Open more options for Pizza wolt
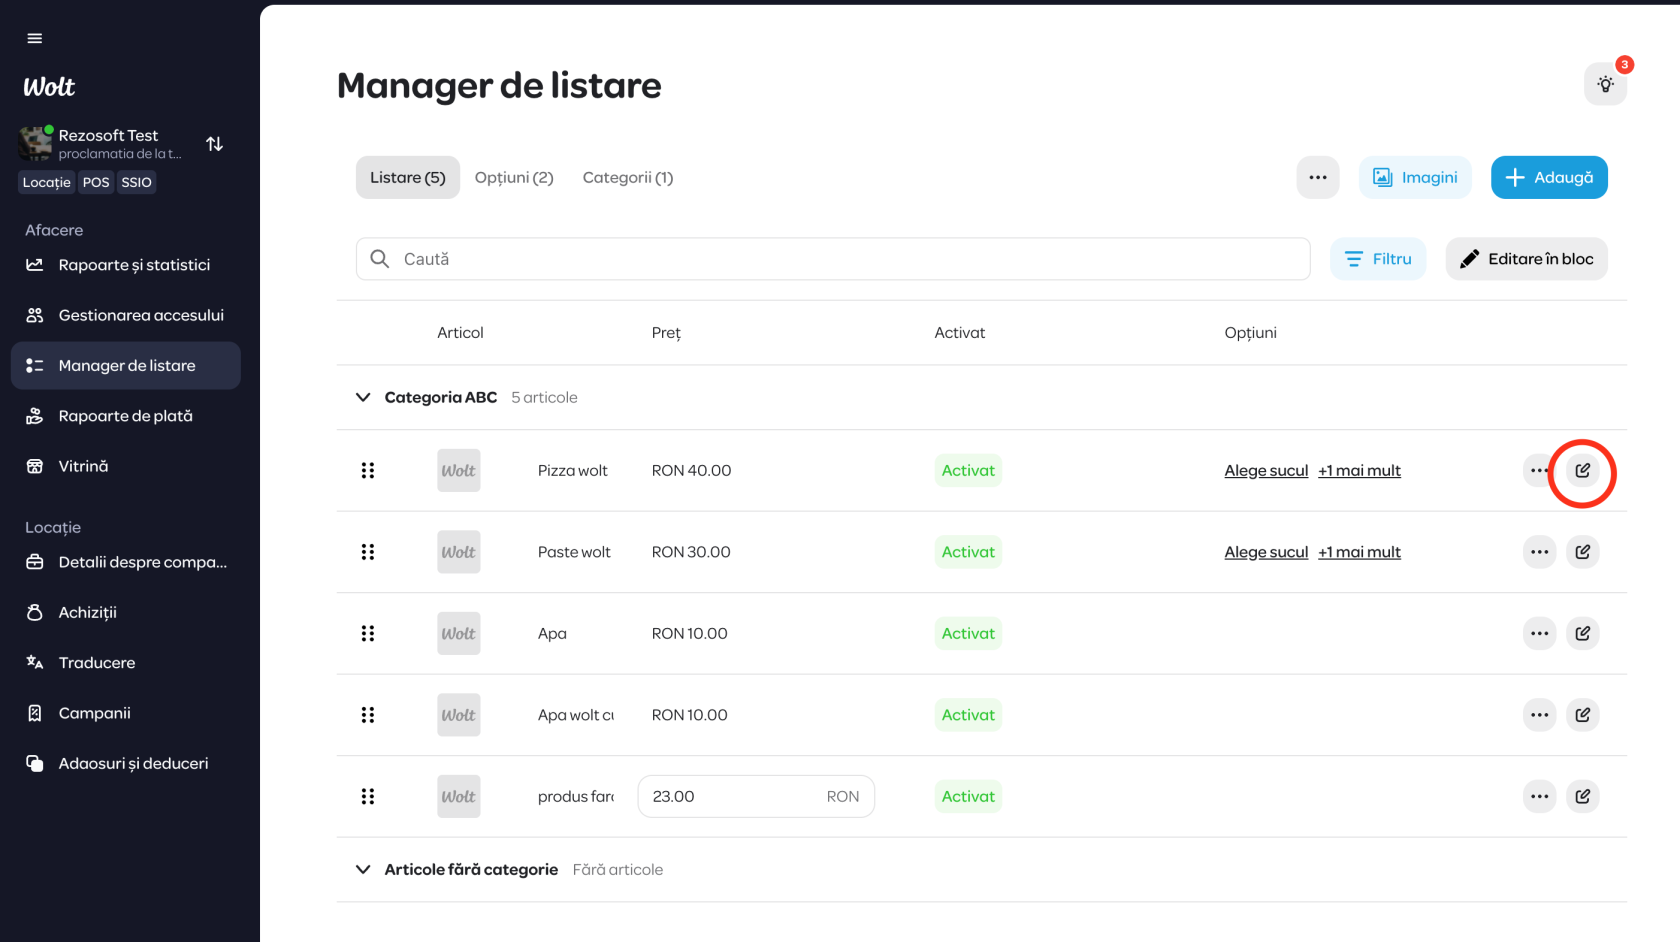The height and width of the screenshot is (942, 1680). click(1539, 470)
